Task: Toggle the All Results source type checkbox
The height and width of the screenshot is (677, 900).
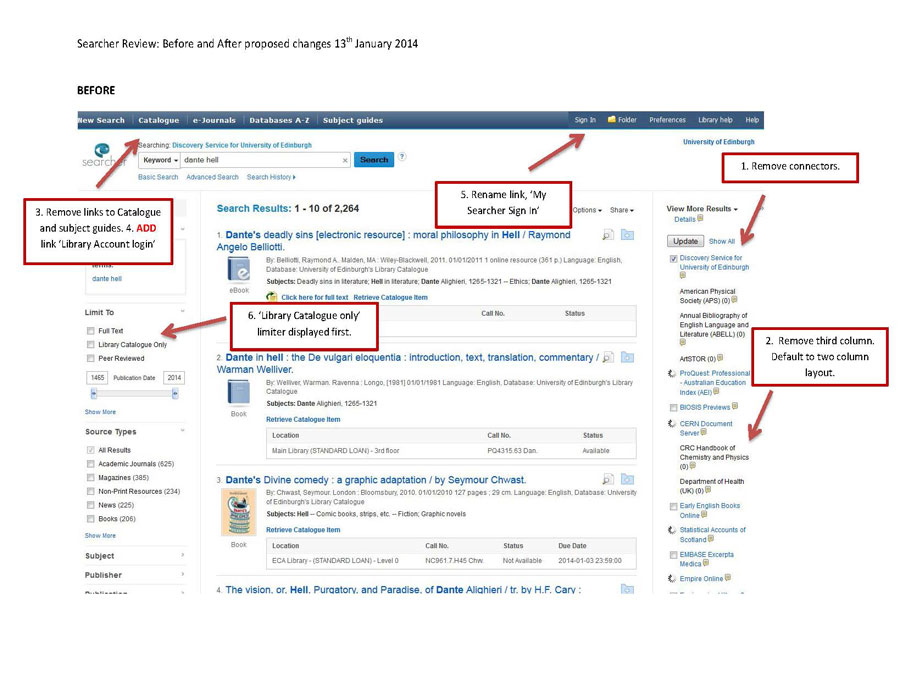Action: tap(91, 450)
